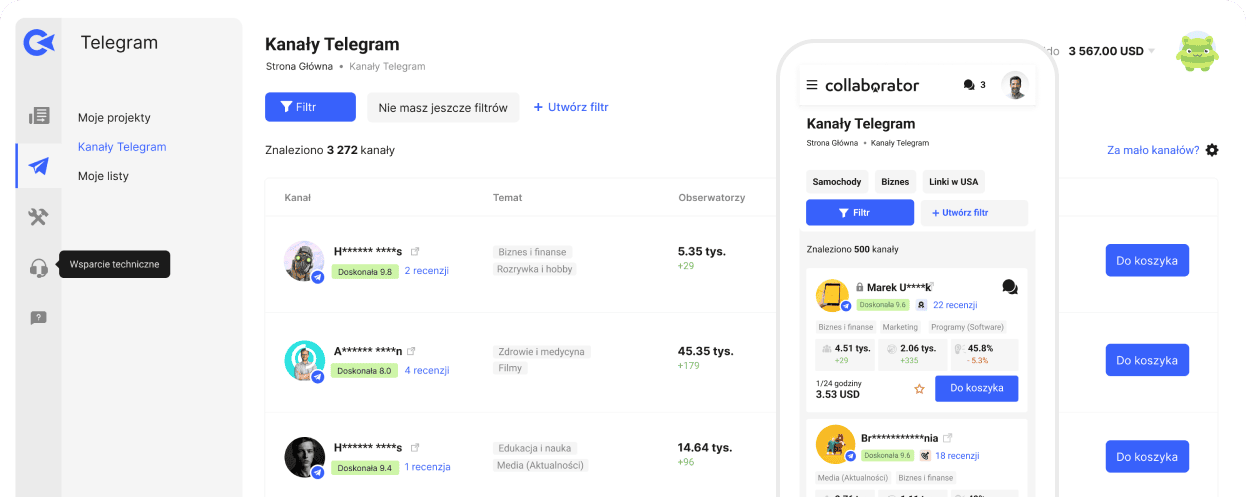This screenshot has height=497, width=1246.
Task: Click the Utwórz filtr link
Action: (571, 107)
